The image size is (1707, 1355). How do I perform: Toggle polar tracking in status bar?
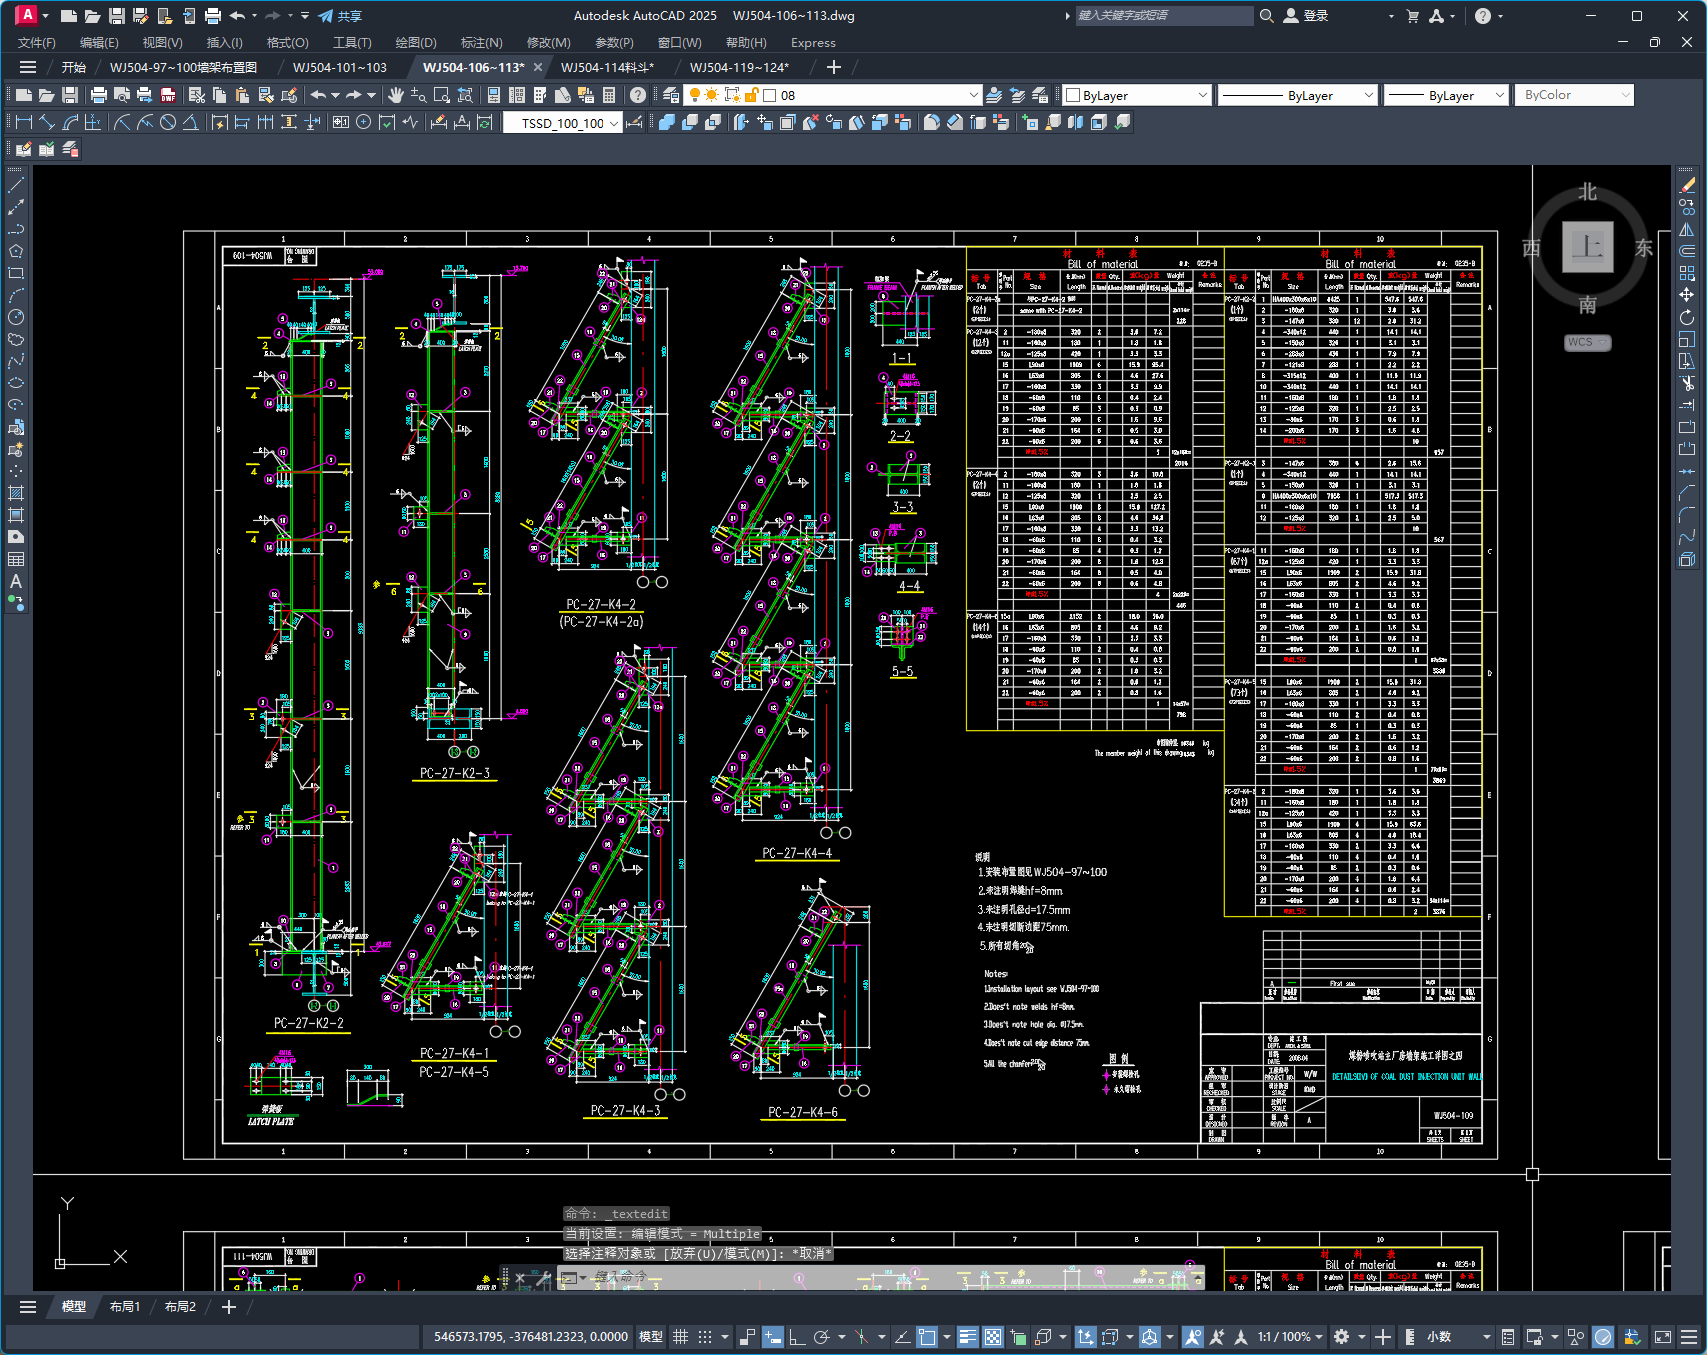[x=822, y=1336]
